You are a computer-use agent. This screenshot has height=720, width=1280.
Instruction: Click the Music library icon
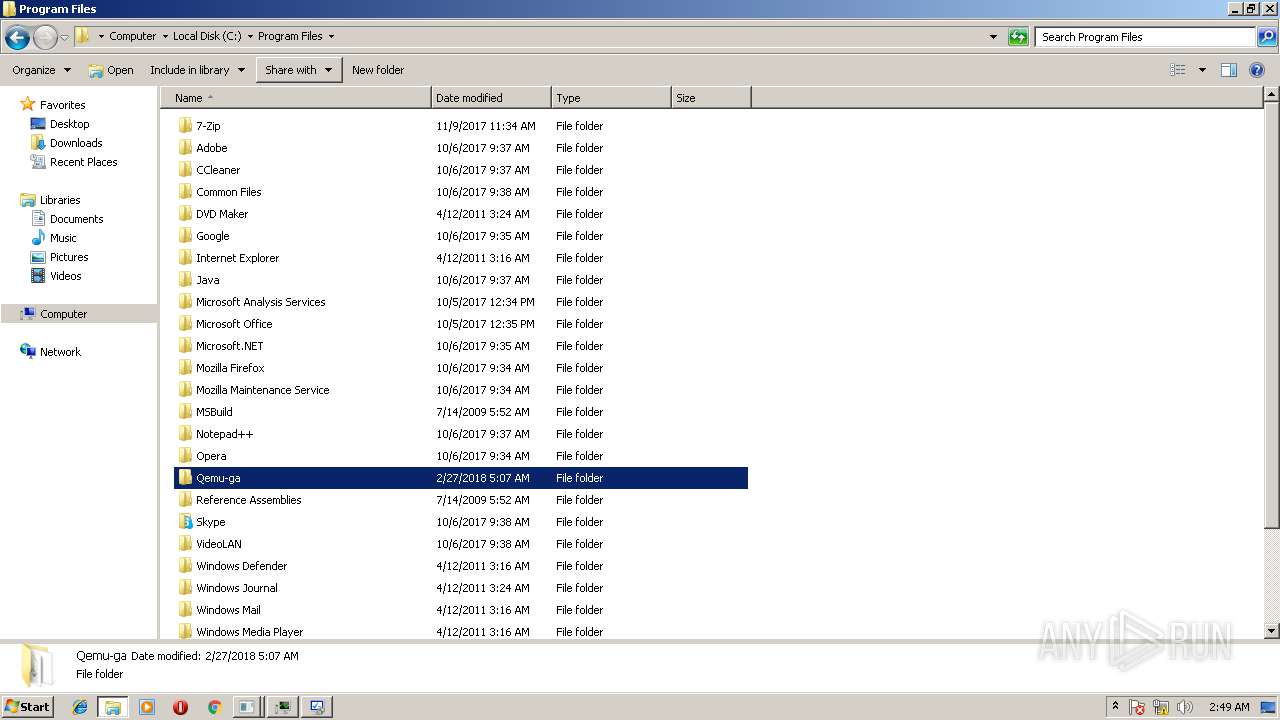(x=38, y=238)
